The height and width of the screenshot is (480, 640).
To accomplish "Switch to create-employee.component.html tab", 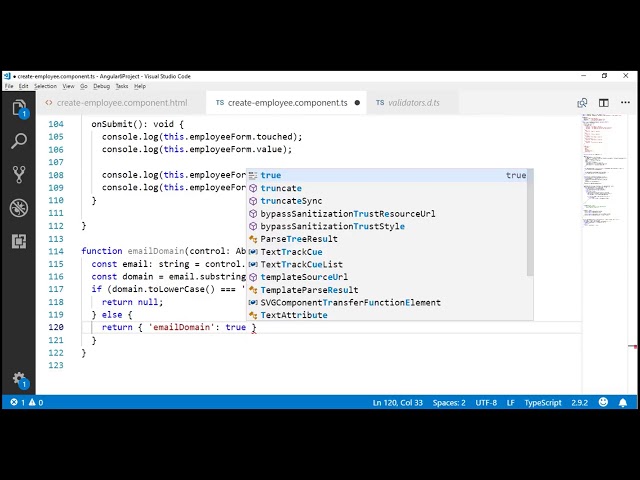I will tap(121, 103).
